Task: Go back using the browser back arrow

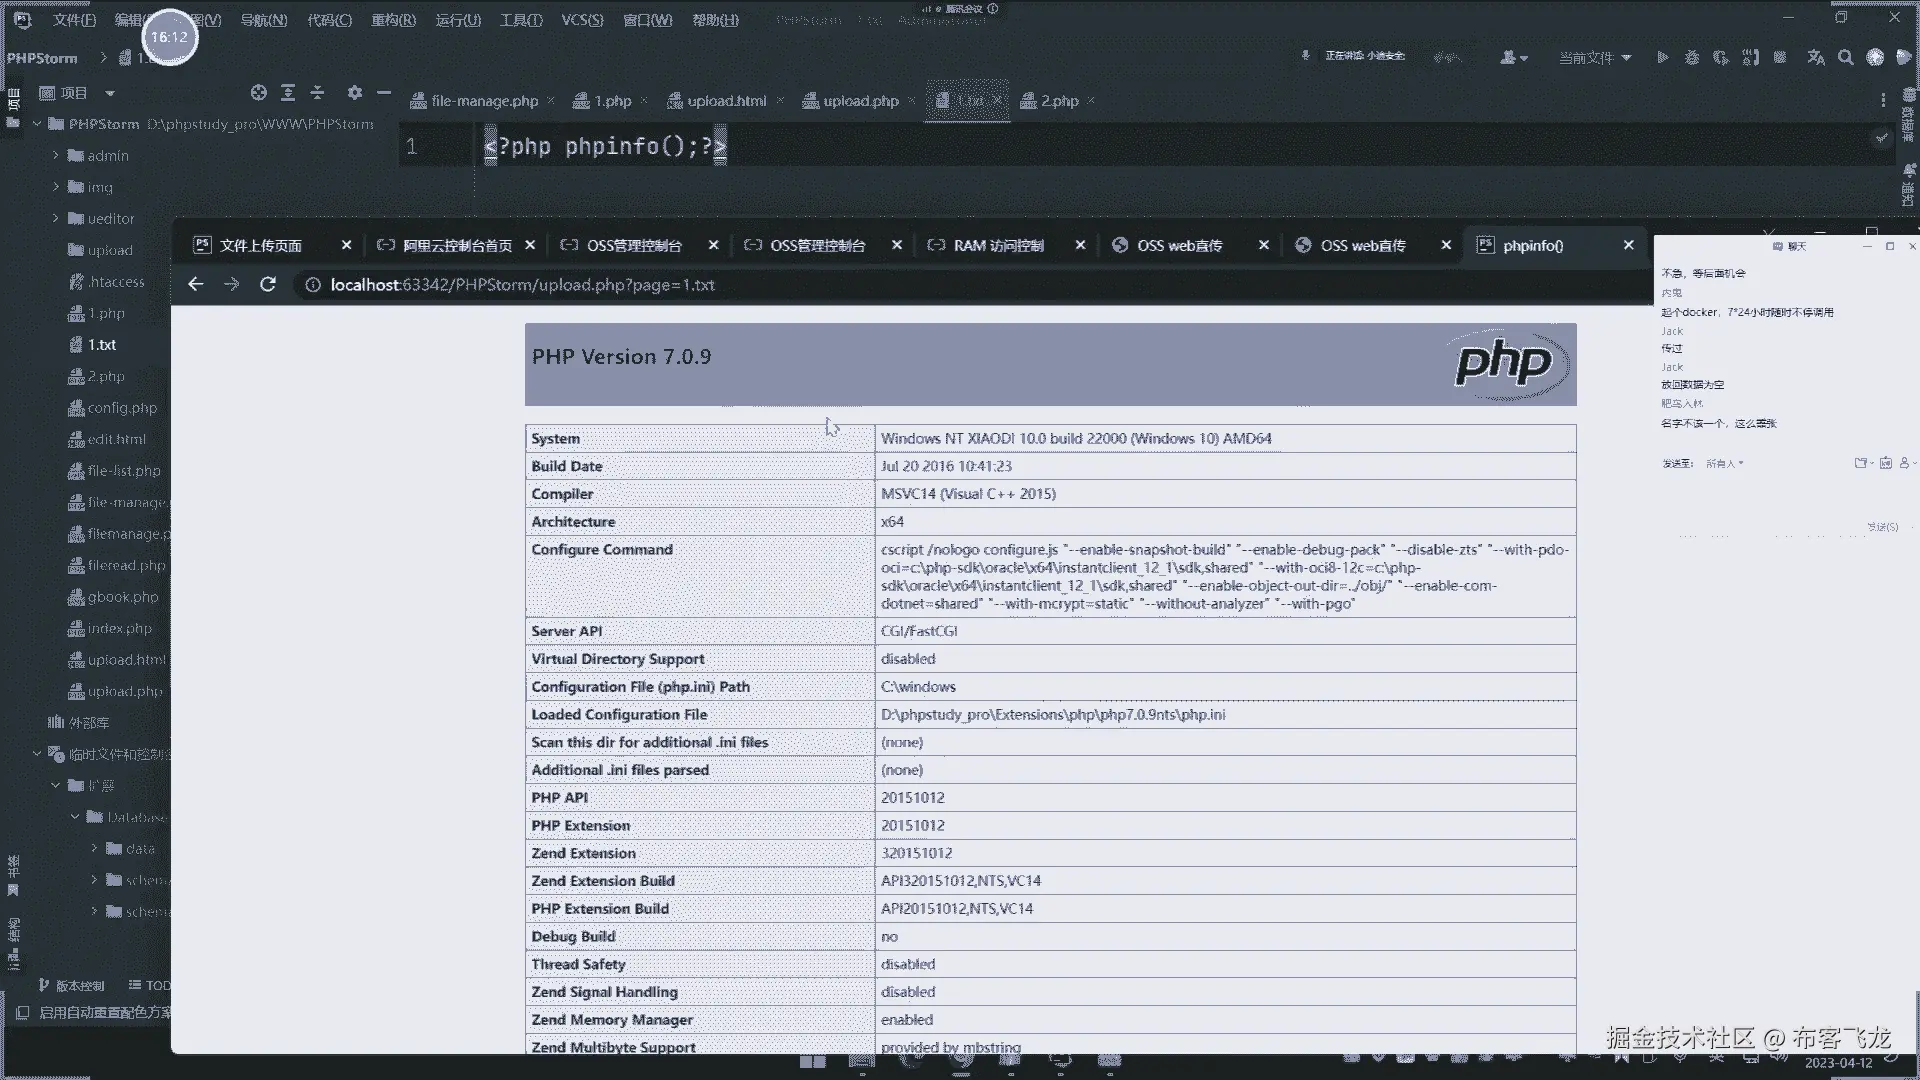Action: coord(196,285)
